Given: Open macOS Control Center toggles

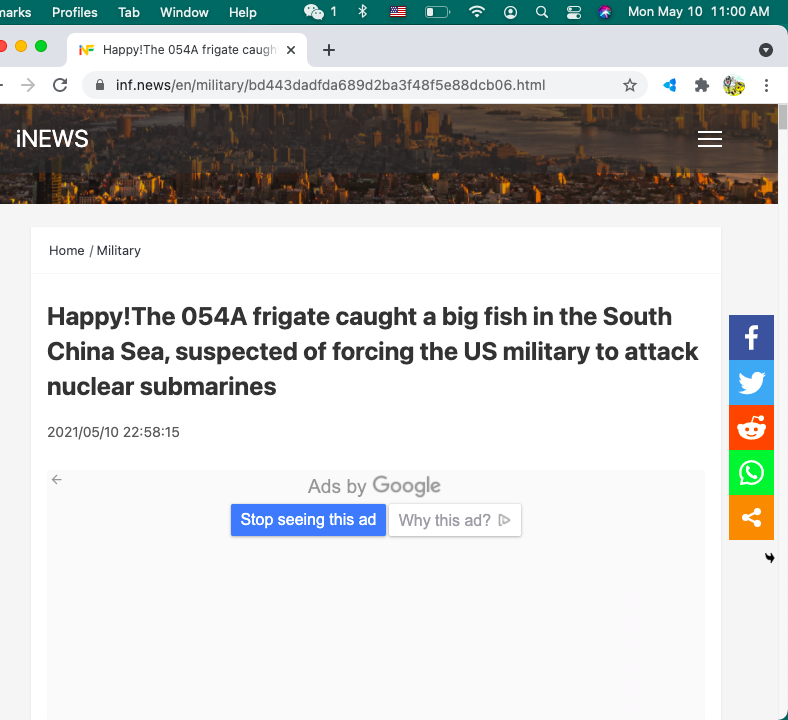Looking at the screenshot, I should [573, 12].
